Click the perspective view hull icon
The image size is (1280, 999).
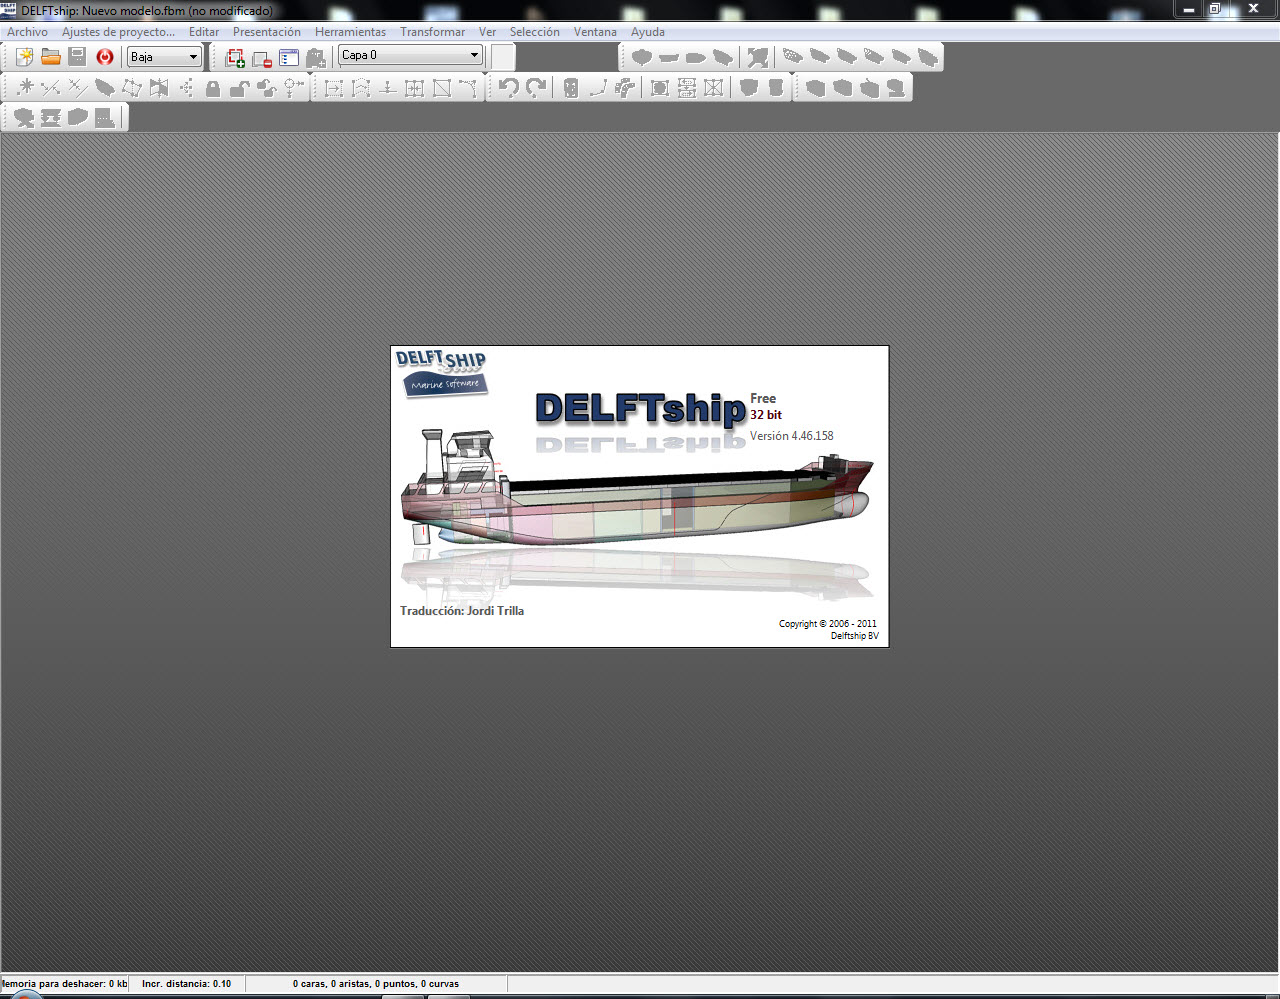coord(723,57)
